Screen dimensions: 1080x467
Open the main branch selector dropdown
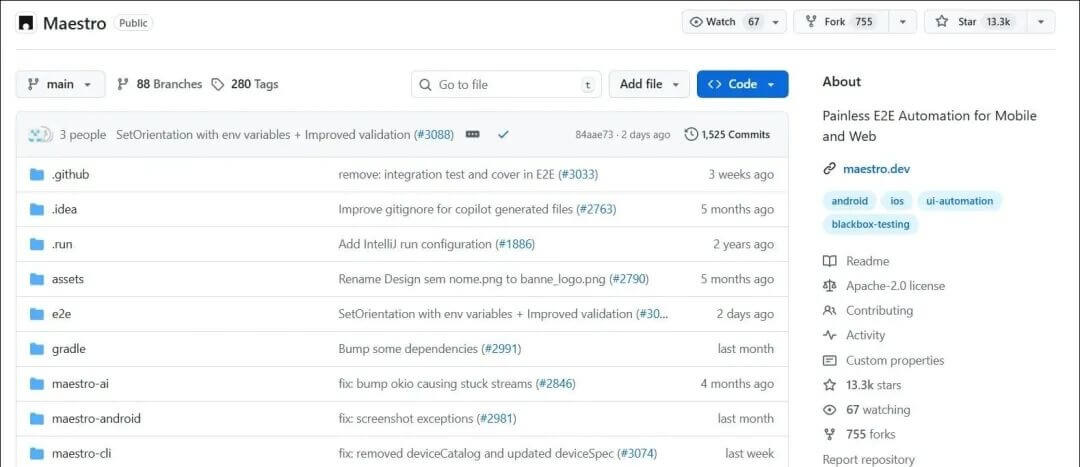coord(61,84)
